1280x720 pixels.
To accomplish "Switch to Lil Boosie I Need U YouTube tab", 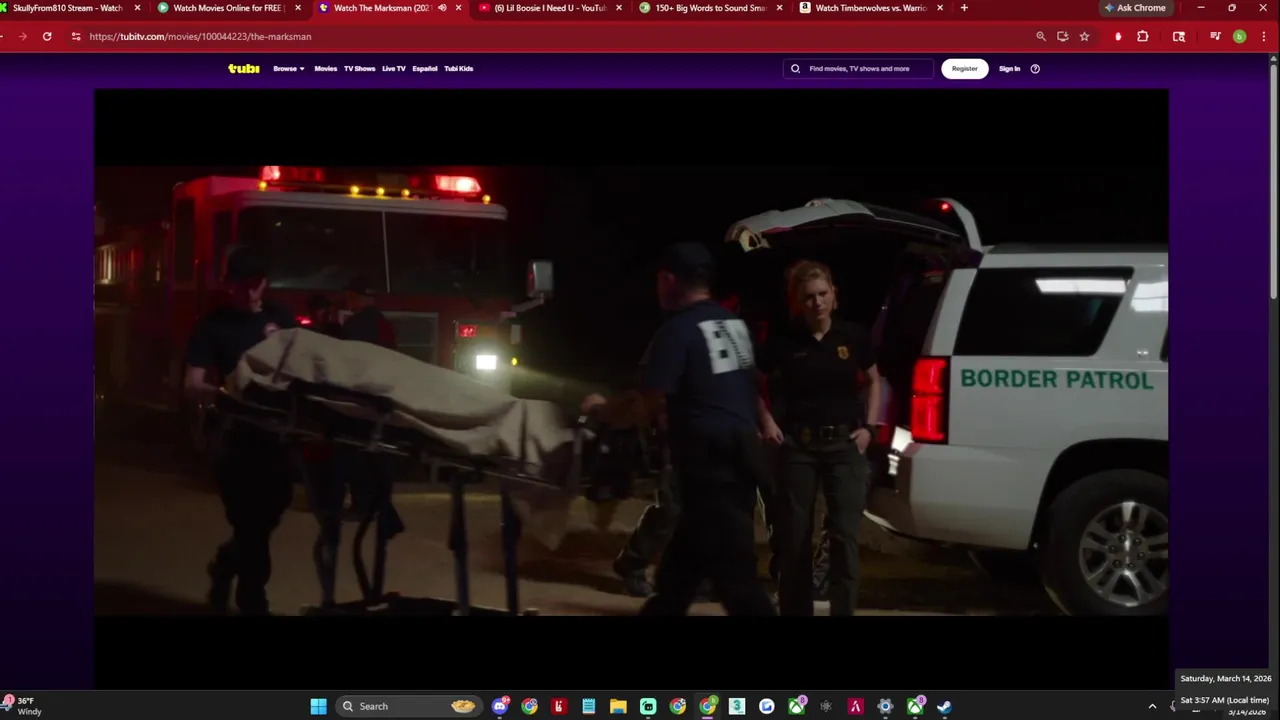I will pyautogui.click(x=550, y=8).
